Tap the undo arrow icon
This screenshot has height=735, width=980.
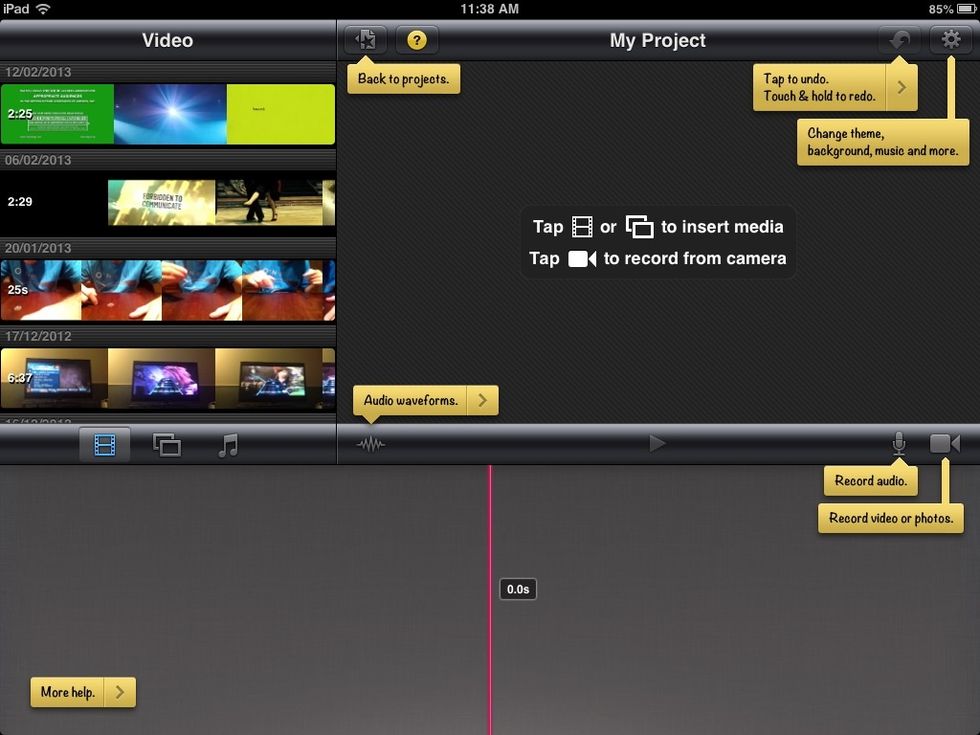tap(899, 40)
